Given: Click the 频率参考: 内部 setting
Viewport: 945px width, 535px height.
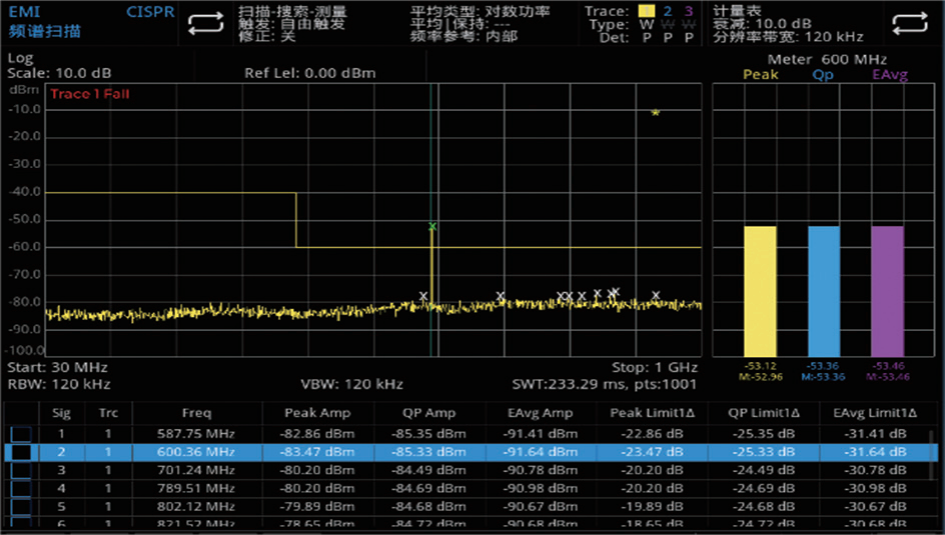Looking at the screenshot, I should [464, 37].
